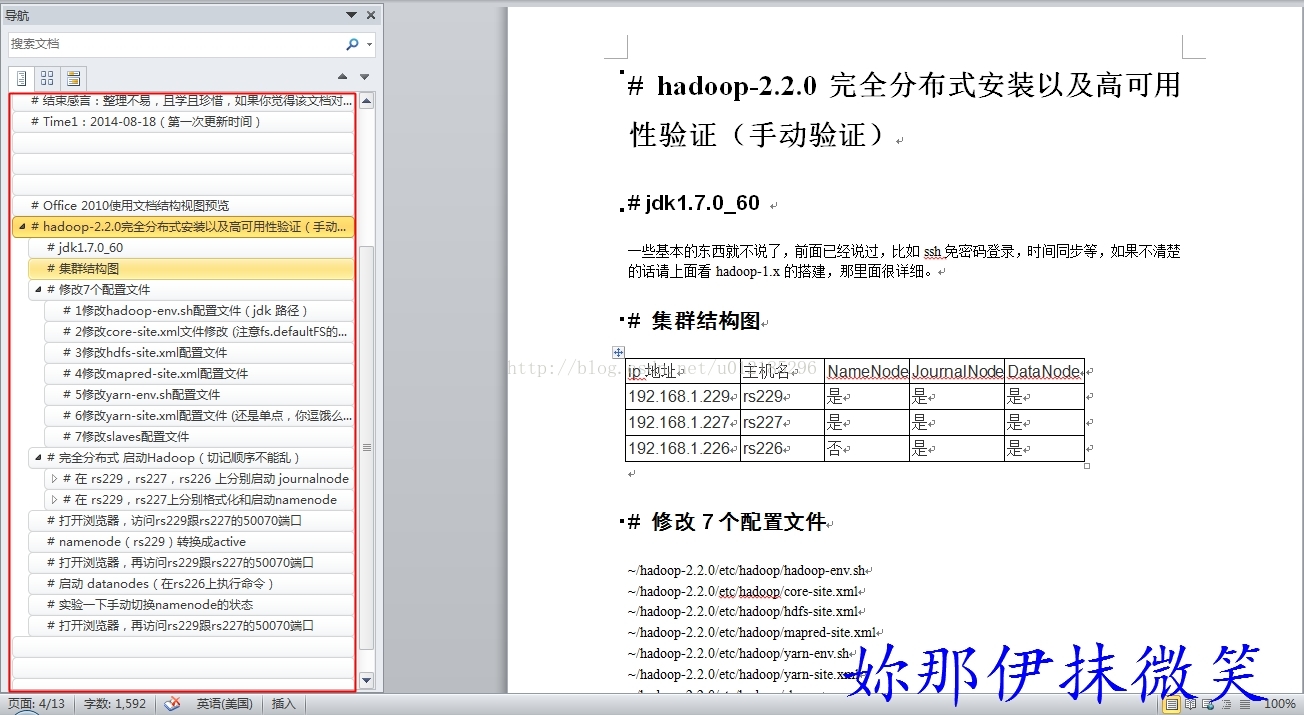Select # 结束感言 heading at top of list
This screenshot has height=715, width=1304.
coord(183,101)
